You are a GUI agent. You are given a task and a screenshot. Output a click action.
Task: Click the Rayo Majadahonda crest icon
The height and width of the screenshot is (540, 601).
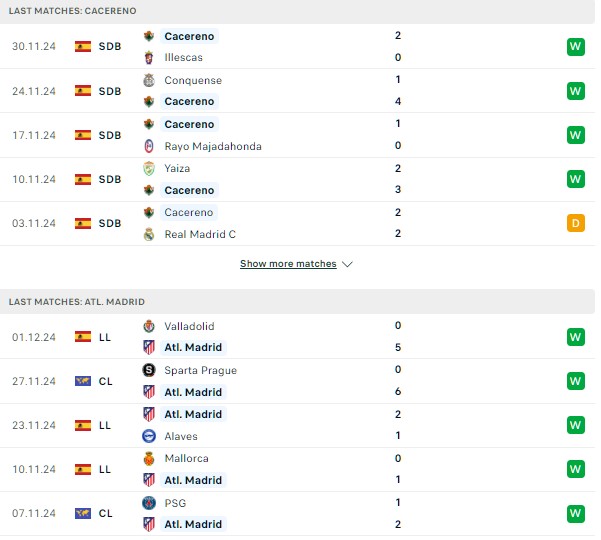click(x=149, y=146)
